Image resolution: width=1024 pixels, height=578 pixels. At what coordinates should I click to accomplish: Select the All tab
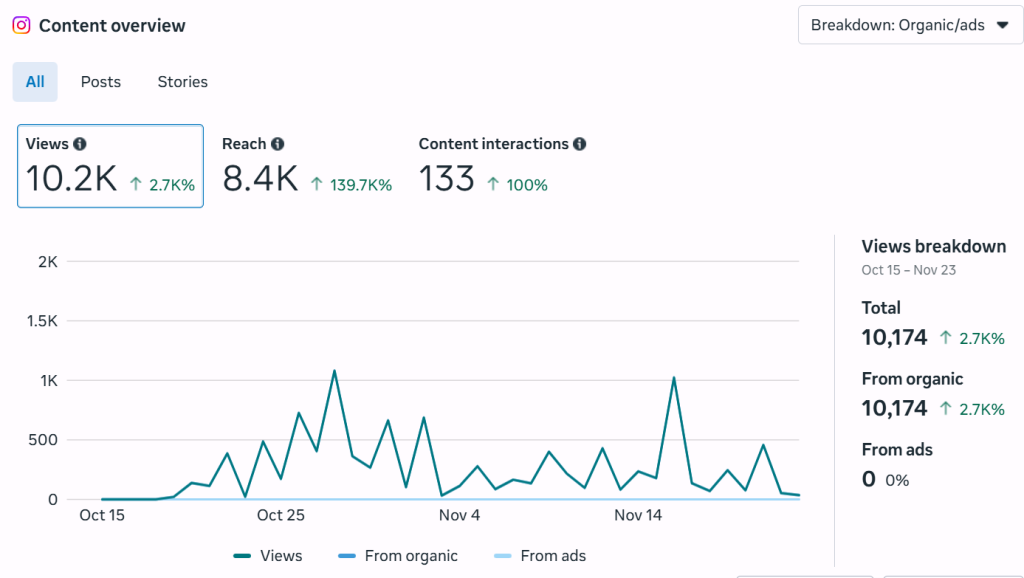tap(35, 82)
